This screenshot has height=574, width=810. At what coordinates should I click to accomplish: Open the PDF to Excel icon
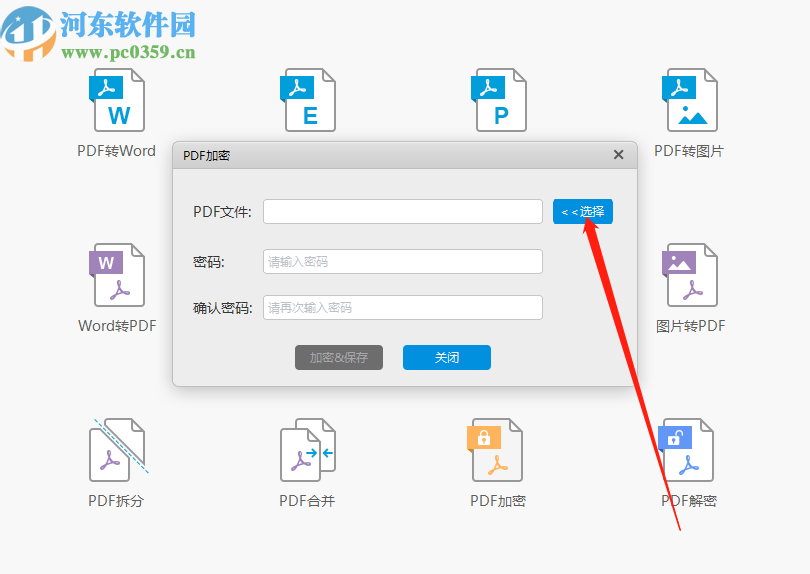coord(308,100)
